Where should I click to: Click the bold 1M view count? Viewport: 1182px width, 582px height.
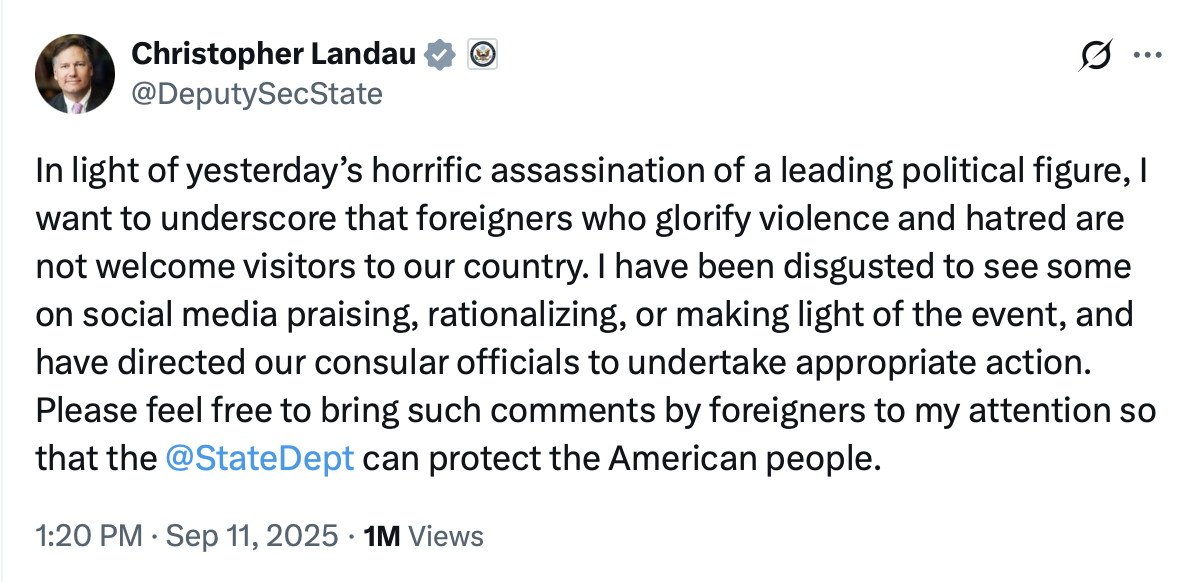[x=382, y=536]
